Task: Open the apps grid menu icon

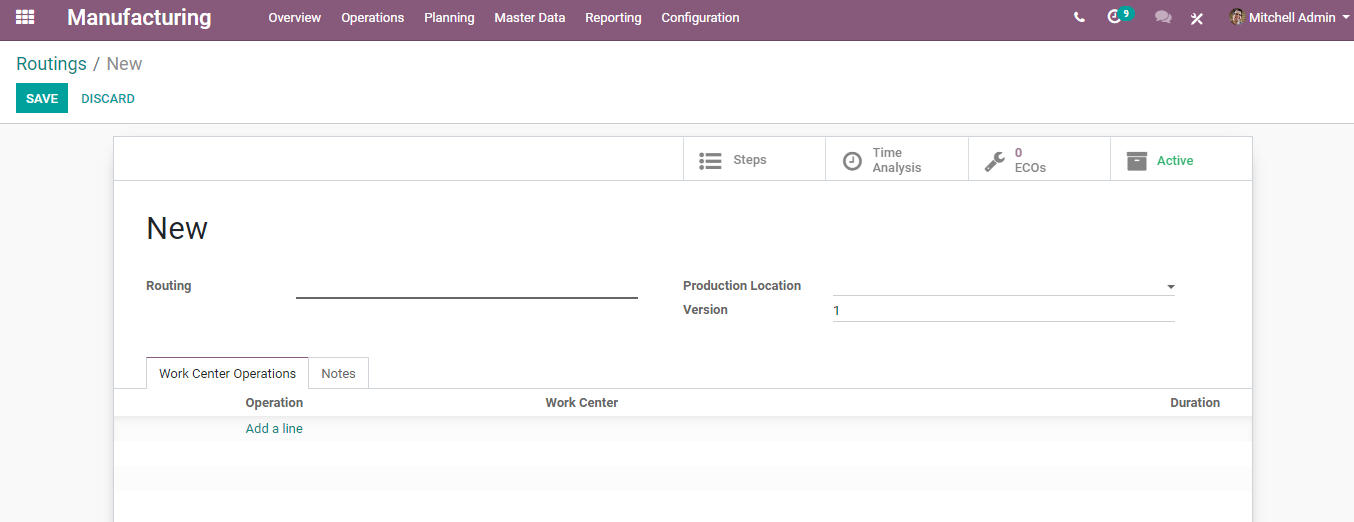Action: click(x=25, y=17)
